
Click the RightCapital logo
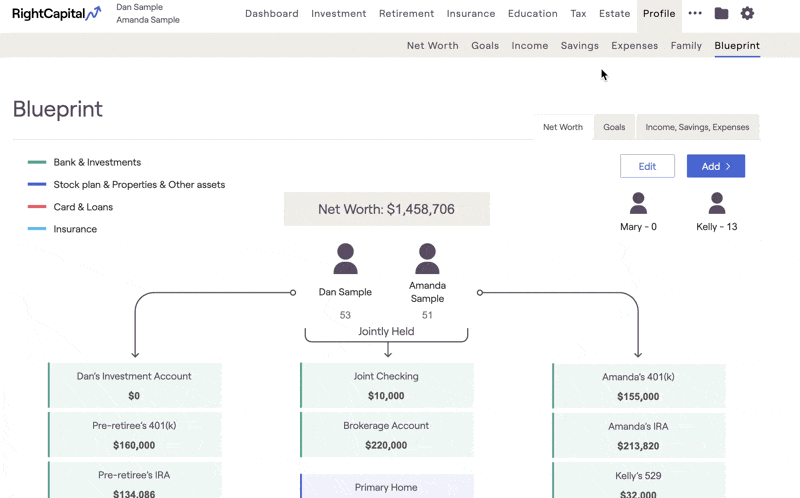pyautogui.click(x=57, y=14)
